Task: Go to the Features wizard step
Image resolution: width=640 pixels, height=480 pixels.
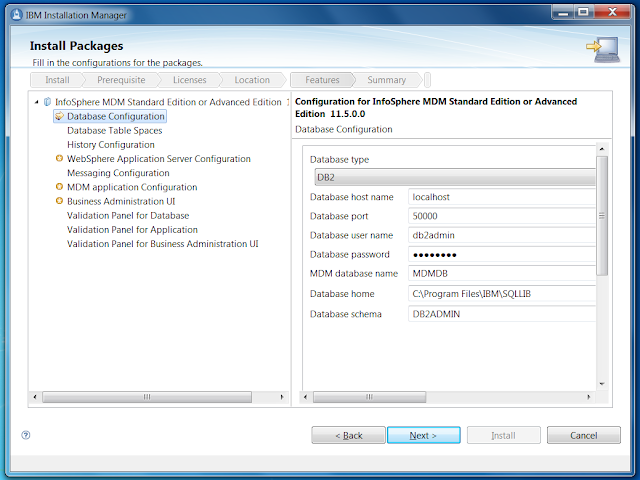Action: (322, 80)
